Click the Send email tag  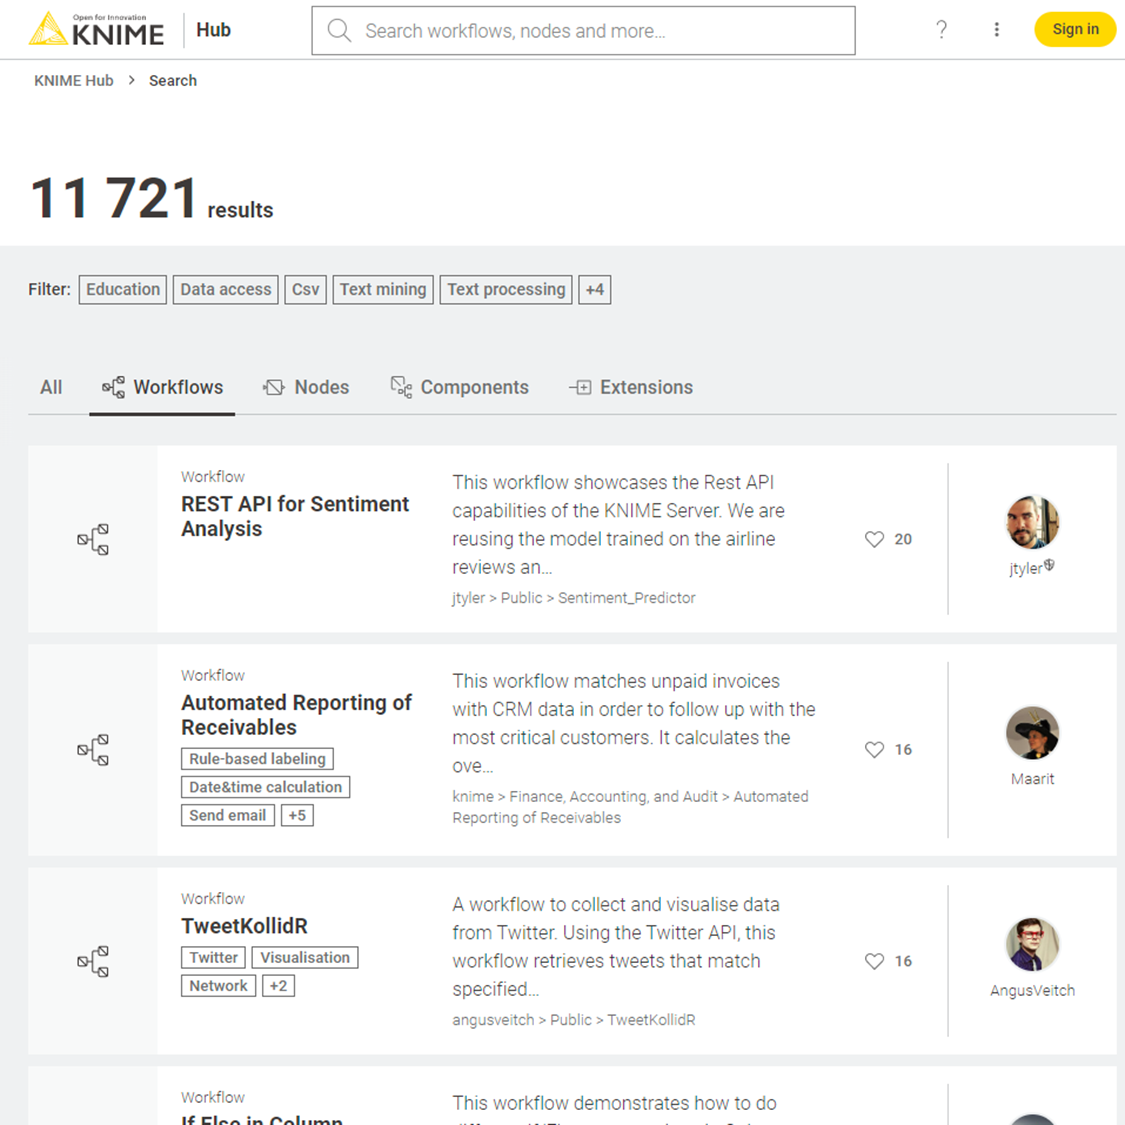[227, 816]
